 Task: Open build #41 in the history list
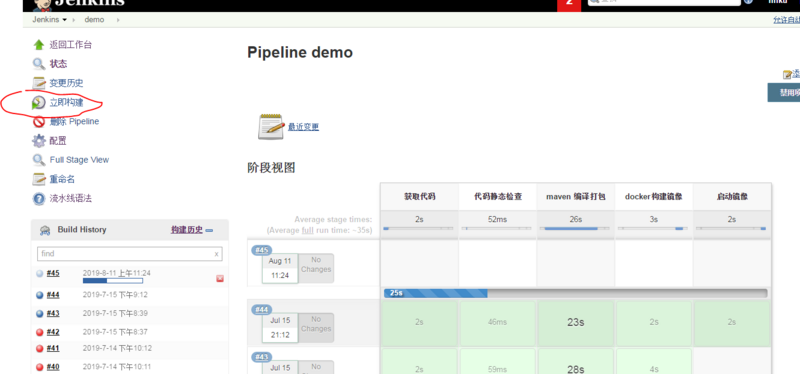pos(53,348)
